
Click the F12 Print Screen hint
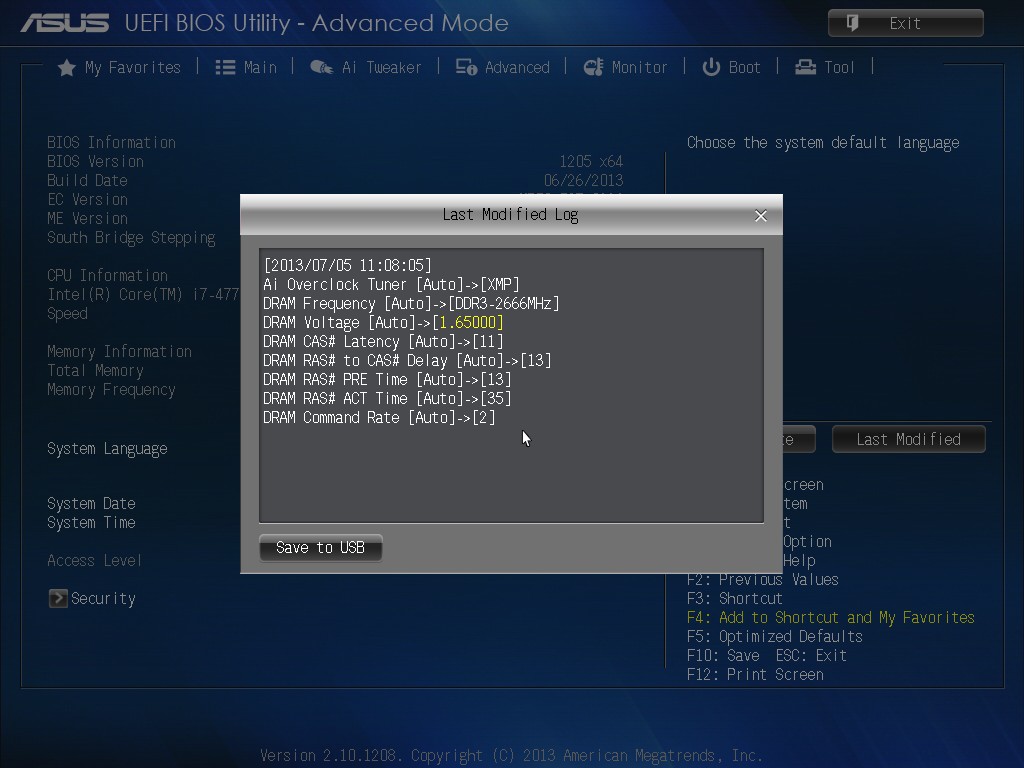(x=755, y=675)
